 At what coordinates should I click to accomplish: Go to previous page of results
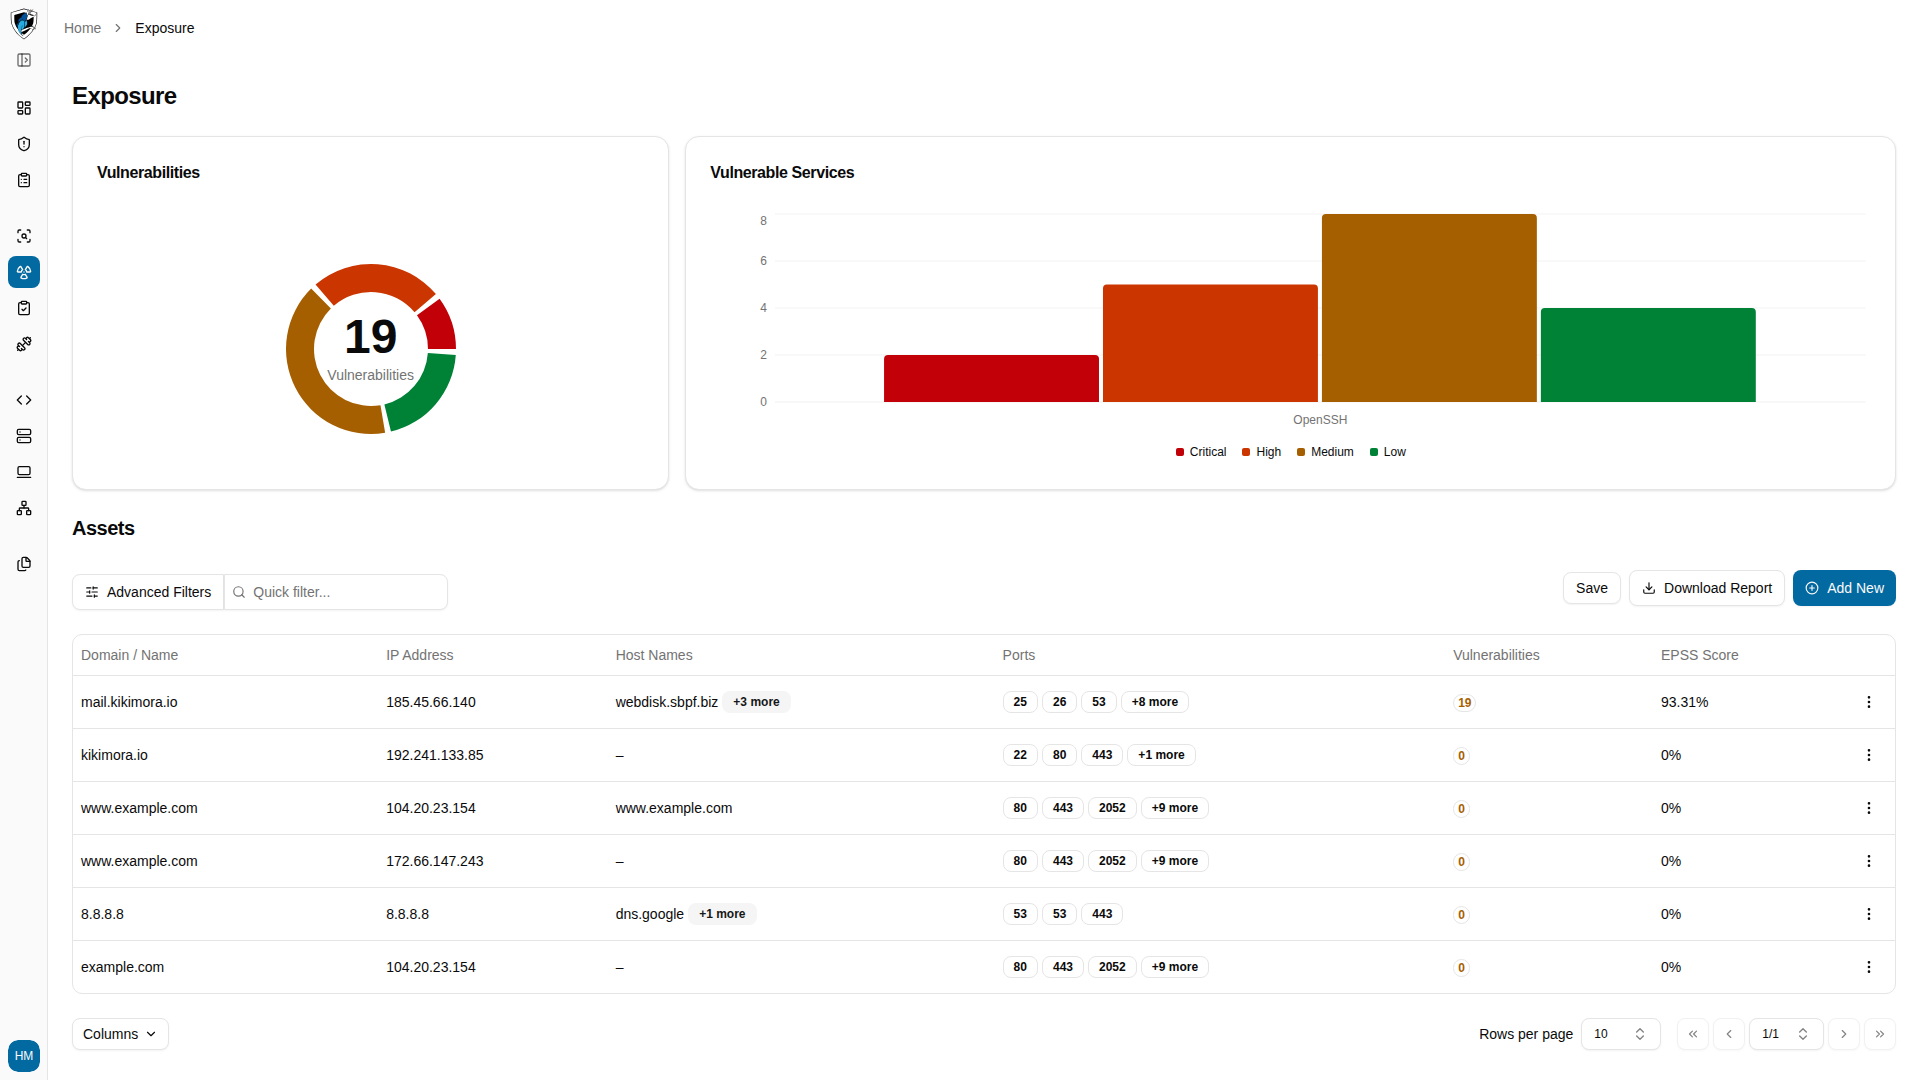[x=1729, y=1034]
